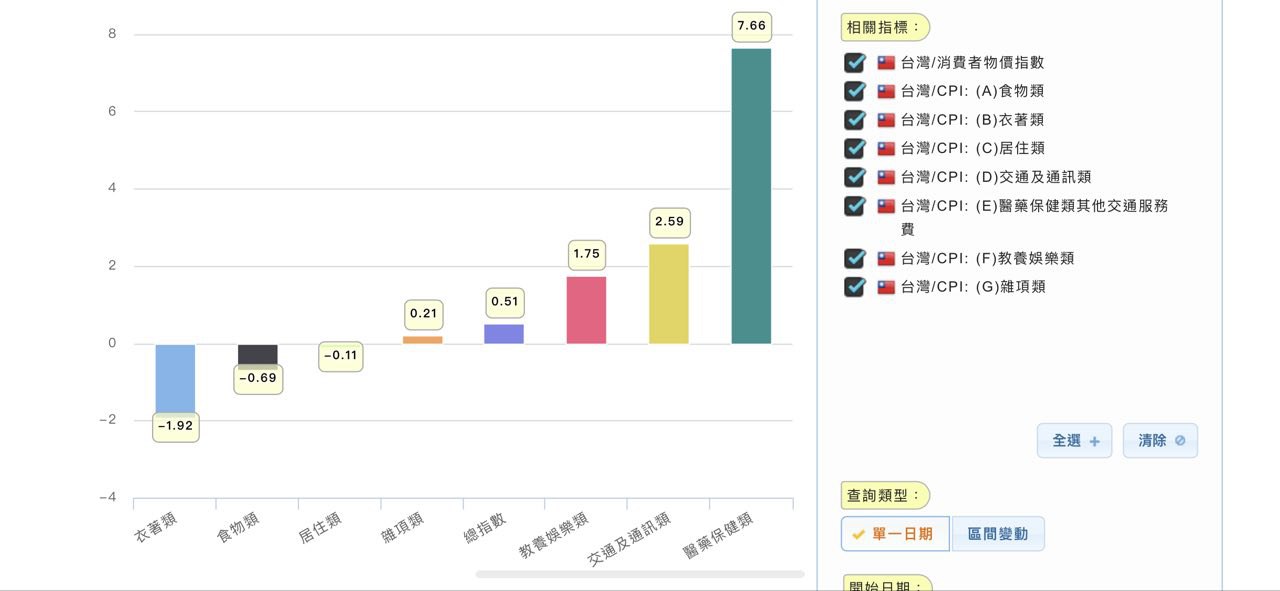Click the 總指數 x-axis label
This screenshot has height=591, width=1280.
tap(485, 527)
